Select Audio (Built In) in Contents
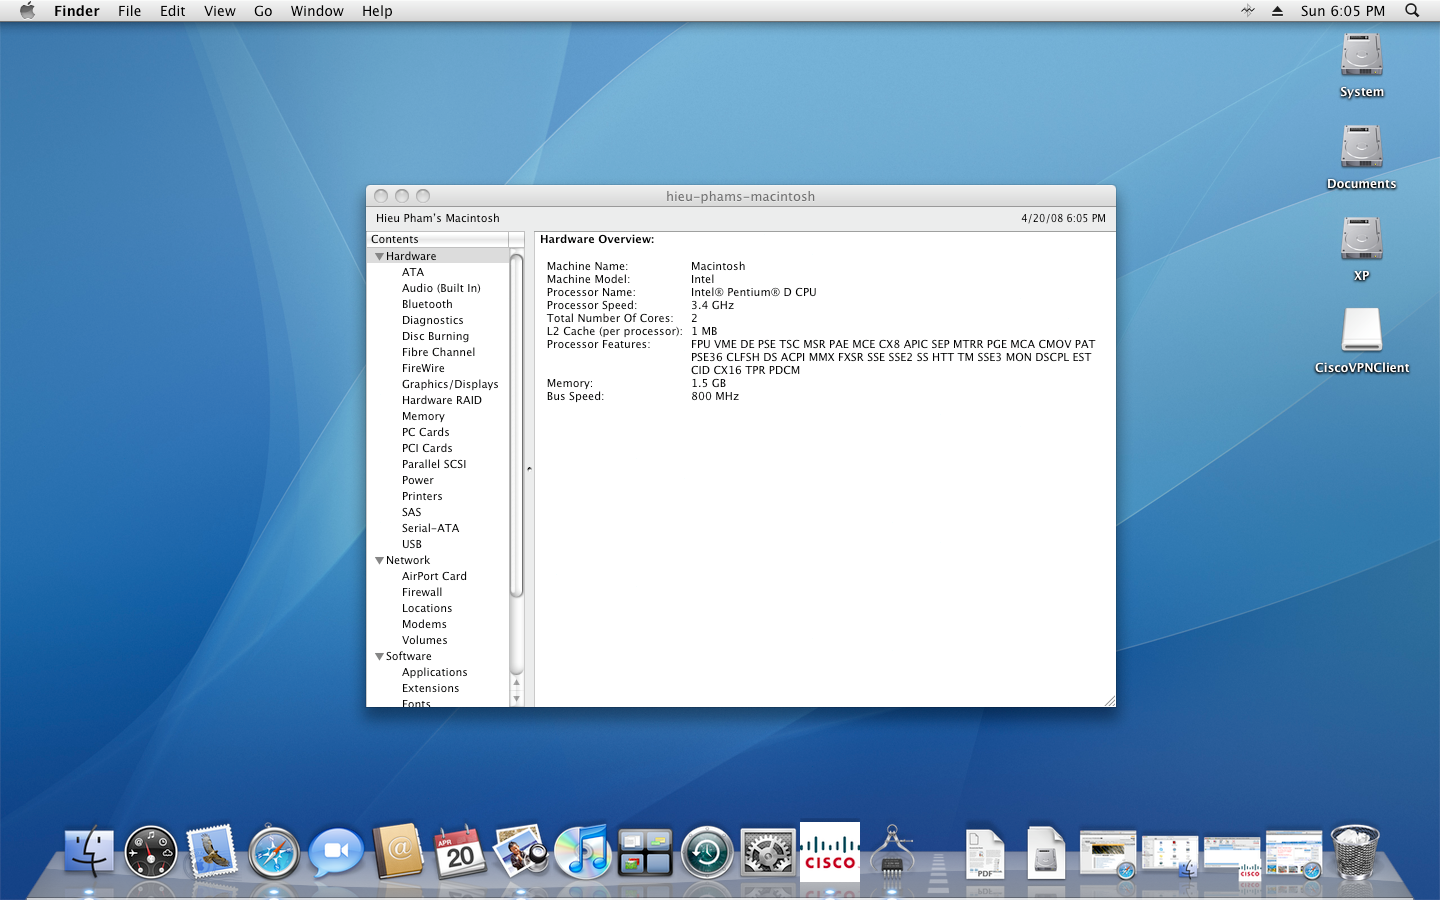Screen dimensions: 1440x900 click(x=441, y=288)
